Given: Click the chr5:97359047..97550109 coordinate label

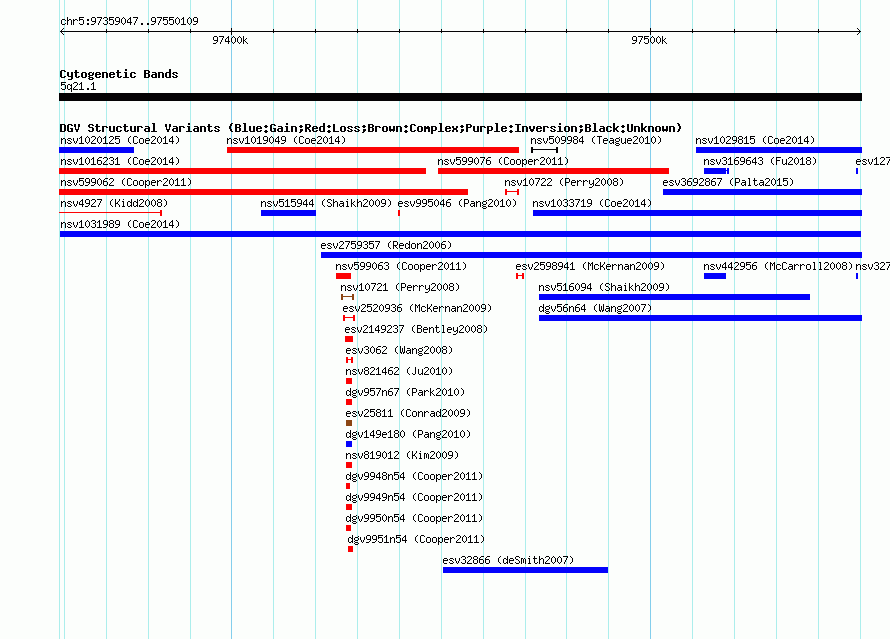Looking at the screenshot, I should tap(129, 21).
